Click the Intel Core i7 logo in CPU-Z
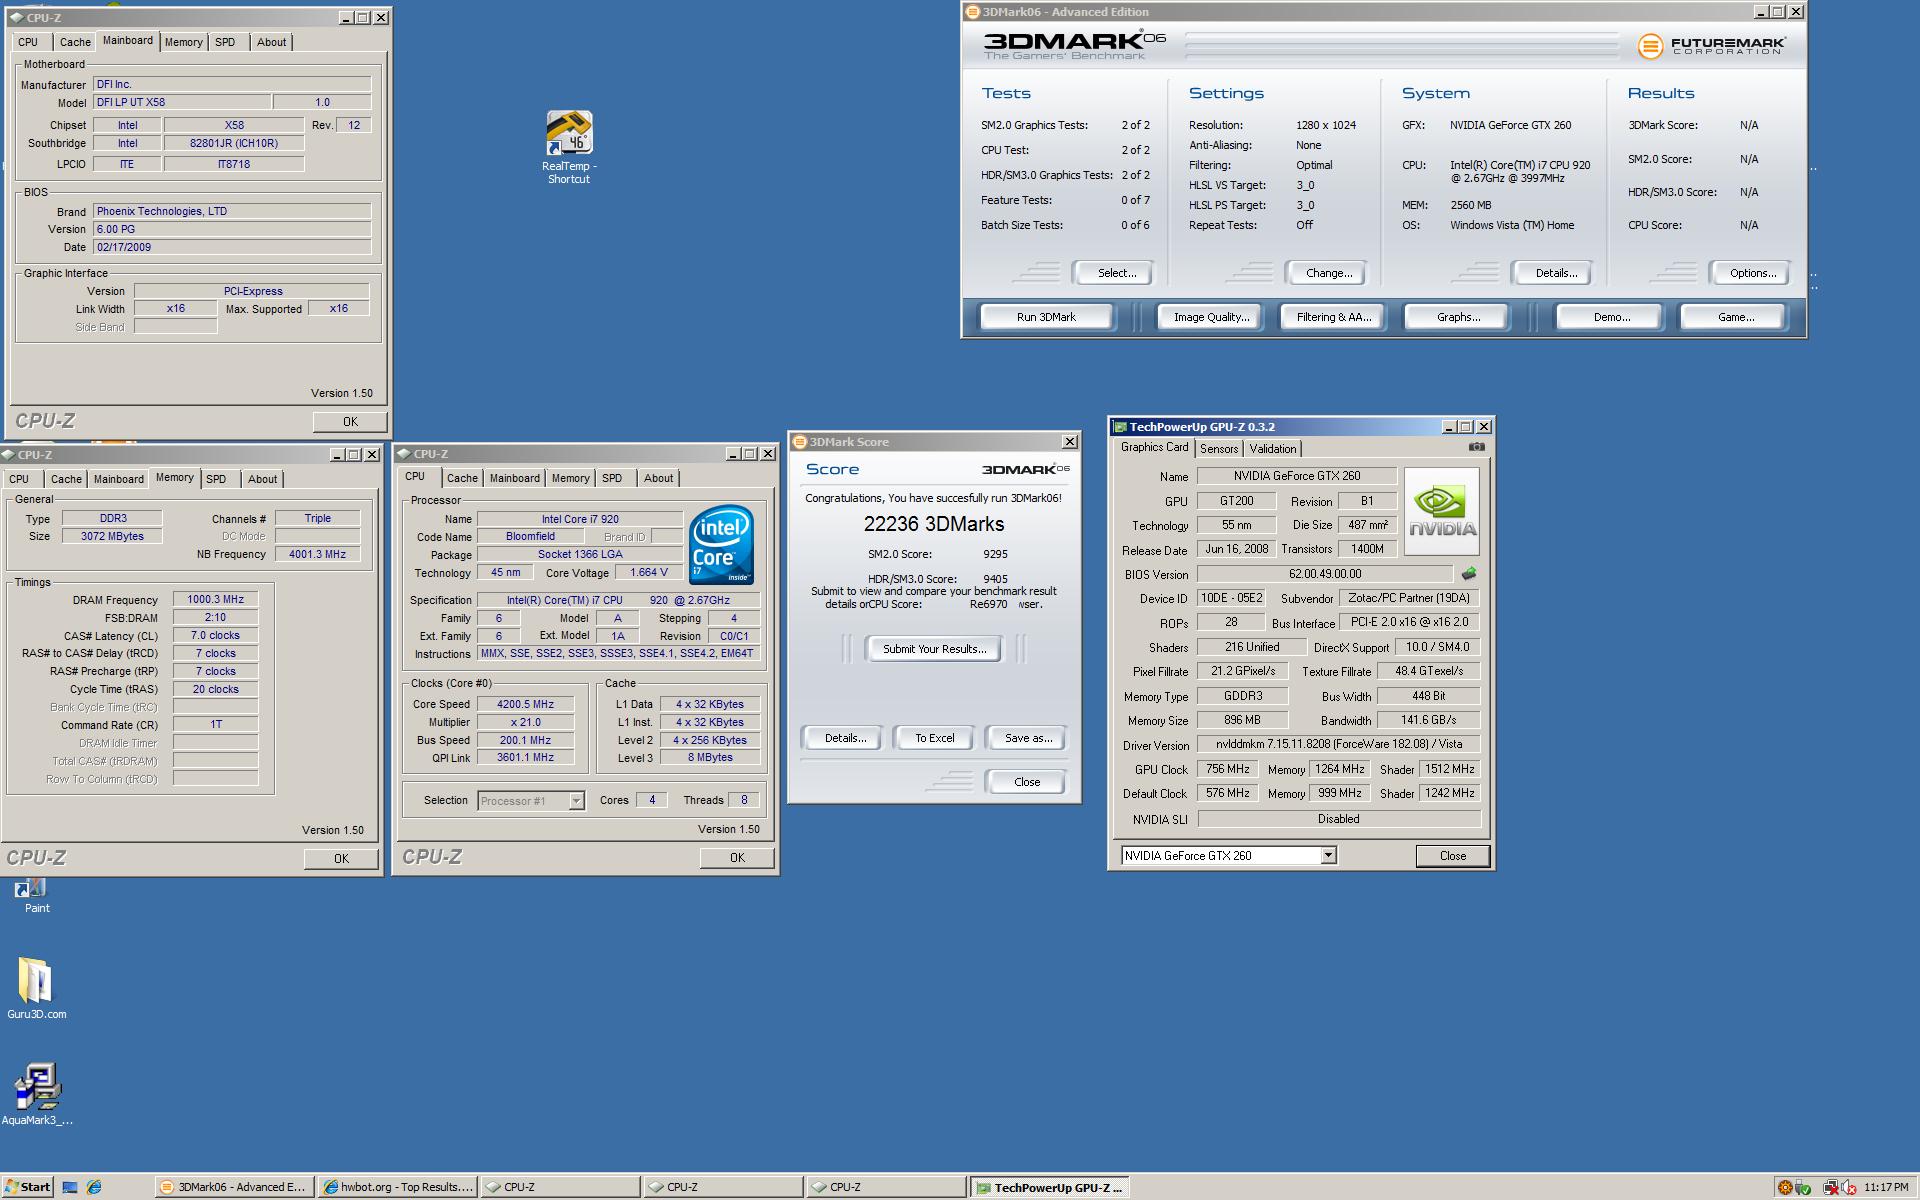Viewport: 1920px width, 1200px height. point(721,545)
